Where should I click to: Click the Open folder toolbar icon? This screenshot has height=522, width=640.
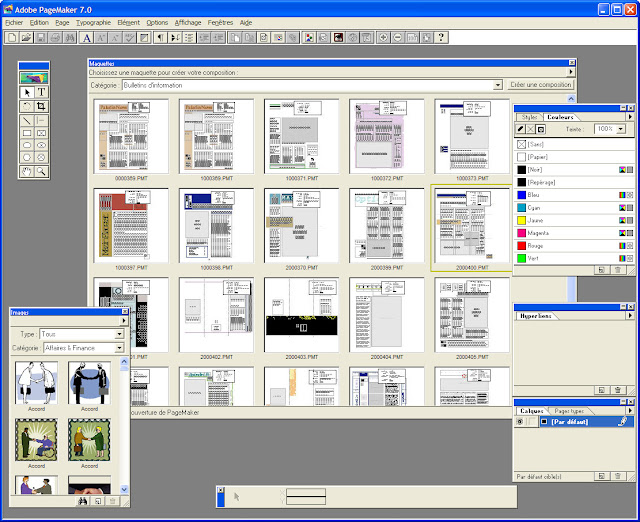[26, 38]
